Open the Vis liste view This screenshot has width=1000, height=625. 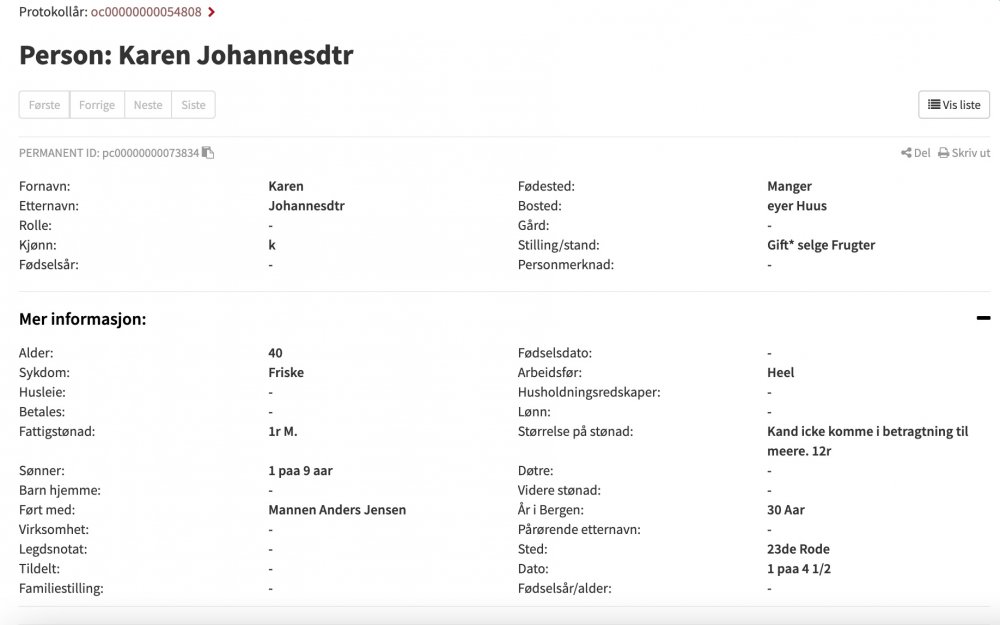point(954,104)
